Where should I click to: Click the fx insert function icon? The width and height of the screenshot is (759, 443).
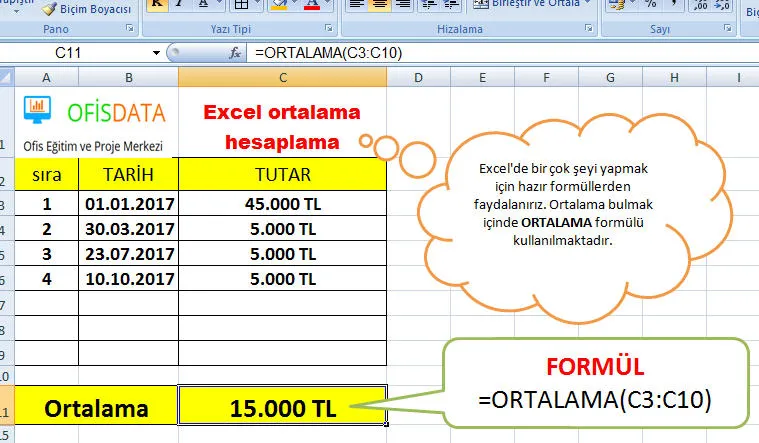(236, 52)
